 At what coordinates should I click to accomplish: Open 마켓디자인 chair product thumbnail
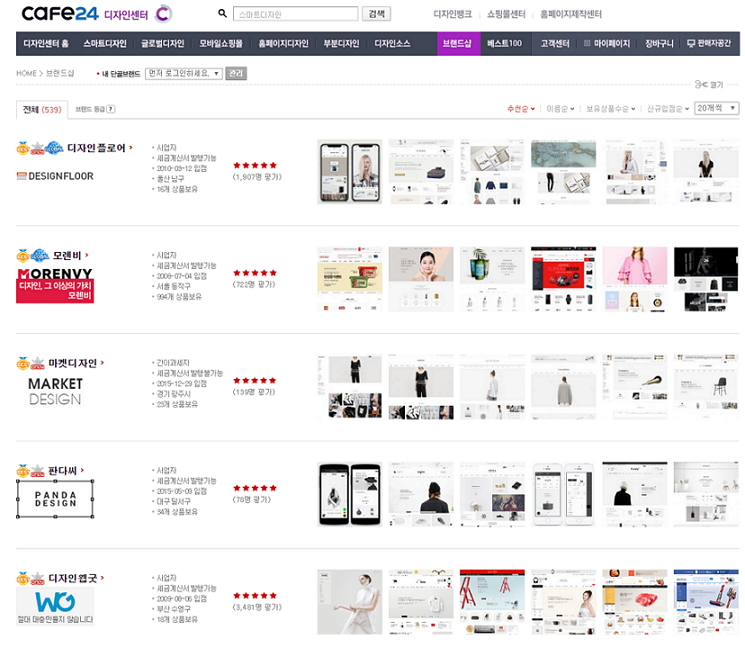click(x=706, y=387)
